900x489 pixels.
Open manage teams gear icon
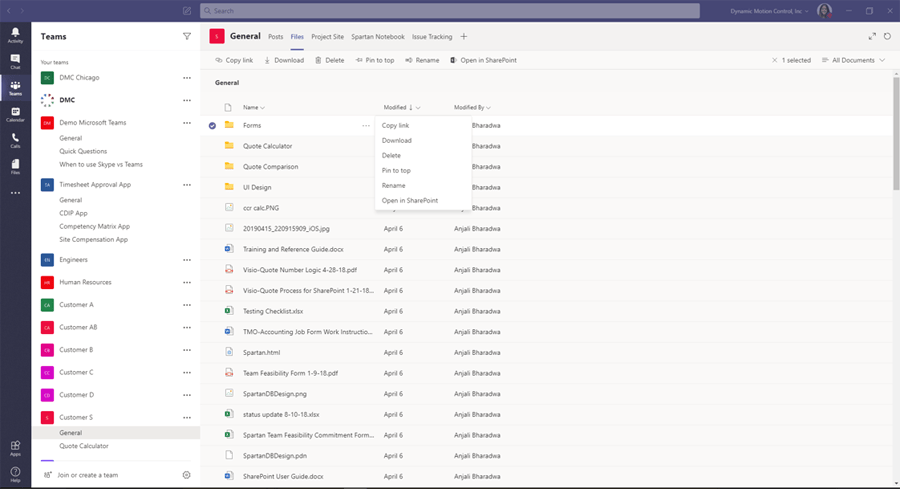tap(187, 475)
